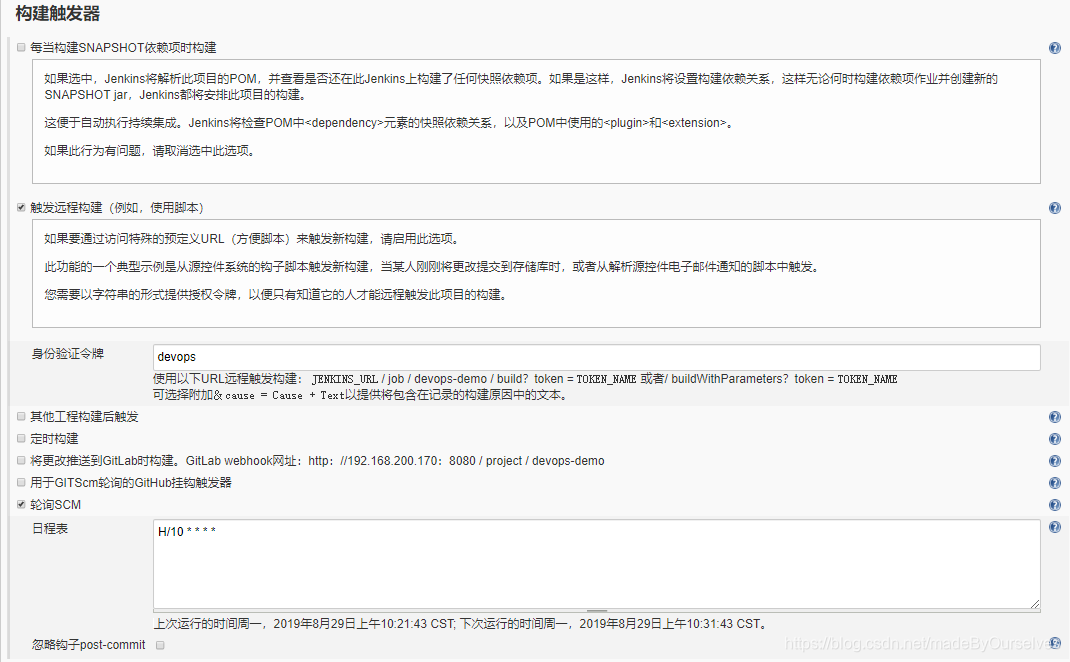Disable the 触发远程构建 trigger
The height and width of the screenshot is (662, 1070).
click(21, 207)
